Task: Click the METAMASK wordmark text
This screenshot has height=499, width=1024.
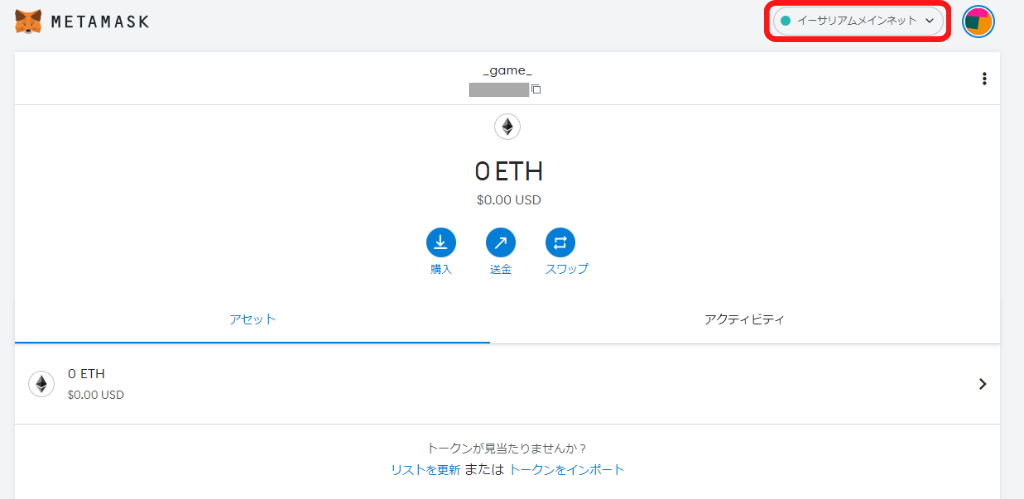Action: point(101,22)
